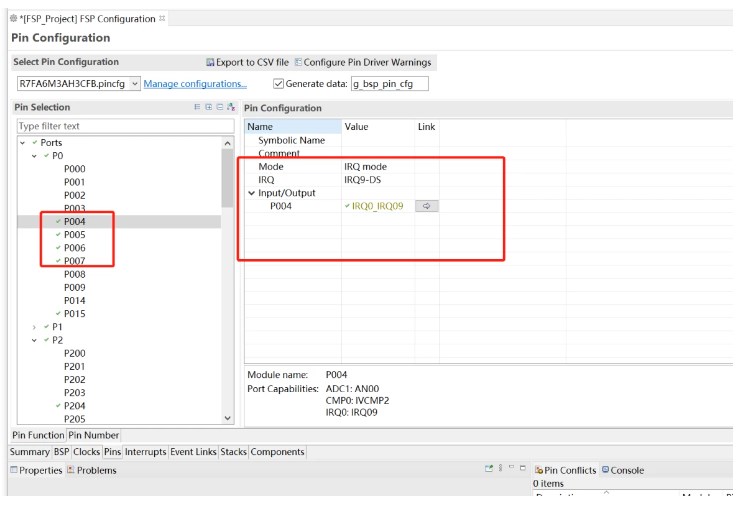Select pin P200 in the tree
The image size is (743, 506).
click(x=75, y=353)
